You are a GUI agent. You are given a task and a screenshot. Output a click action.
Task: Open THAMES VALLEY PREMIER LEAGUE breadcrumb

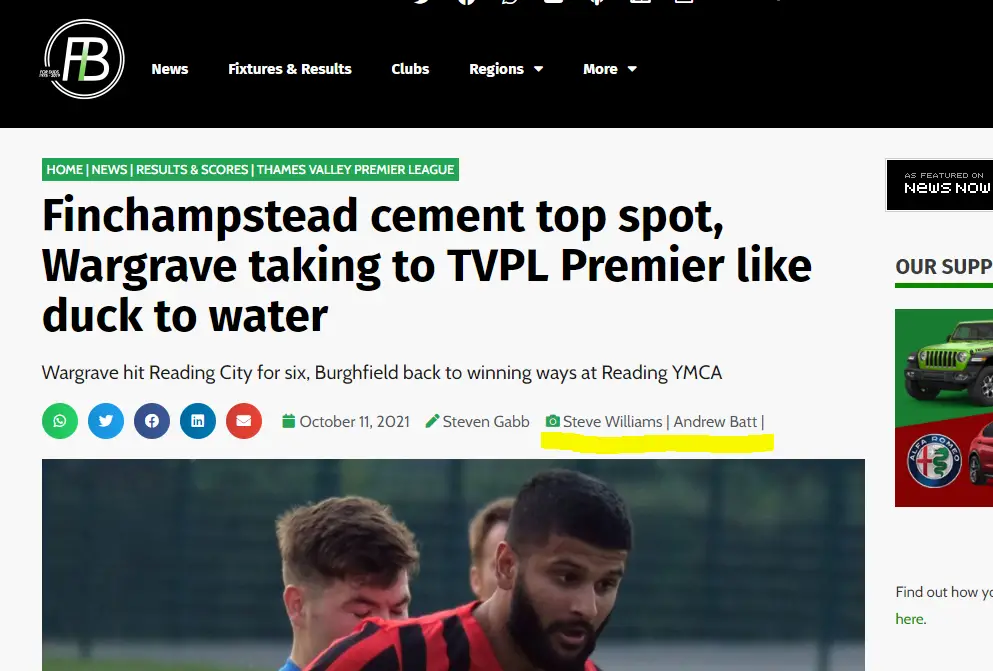point(355,170)
